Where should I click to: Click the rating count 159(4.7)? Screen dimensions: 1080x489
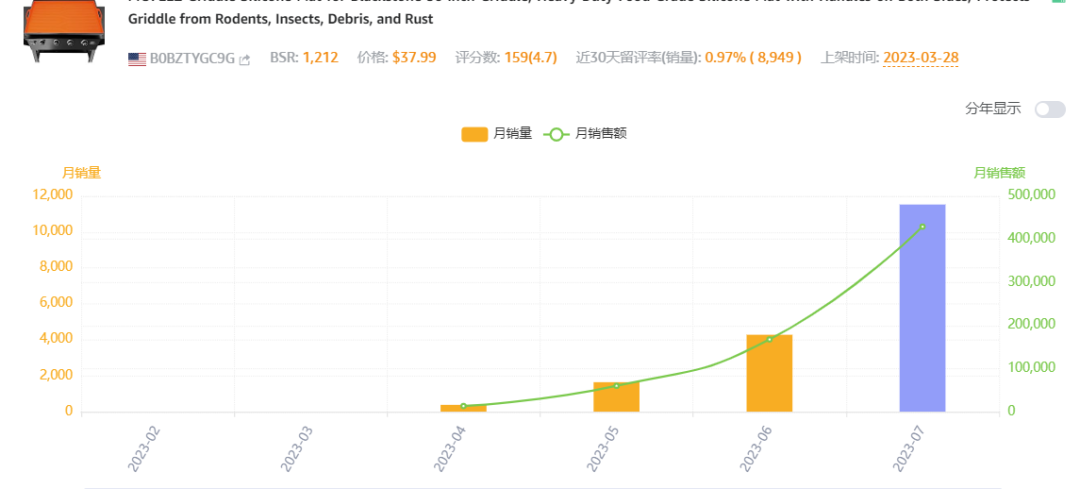[x=530, y=57]
